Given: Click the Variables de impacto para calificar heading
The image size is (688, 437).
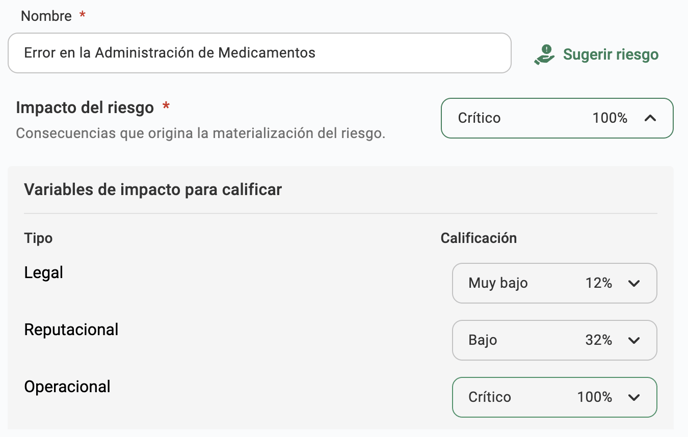Looking at the screenshot, I should point(153,190).
